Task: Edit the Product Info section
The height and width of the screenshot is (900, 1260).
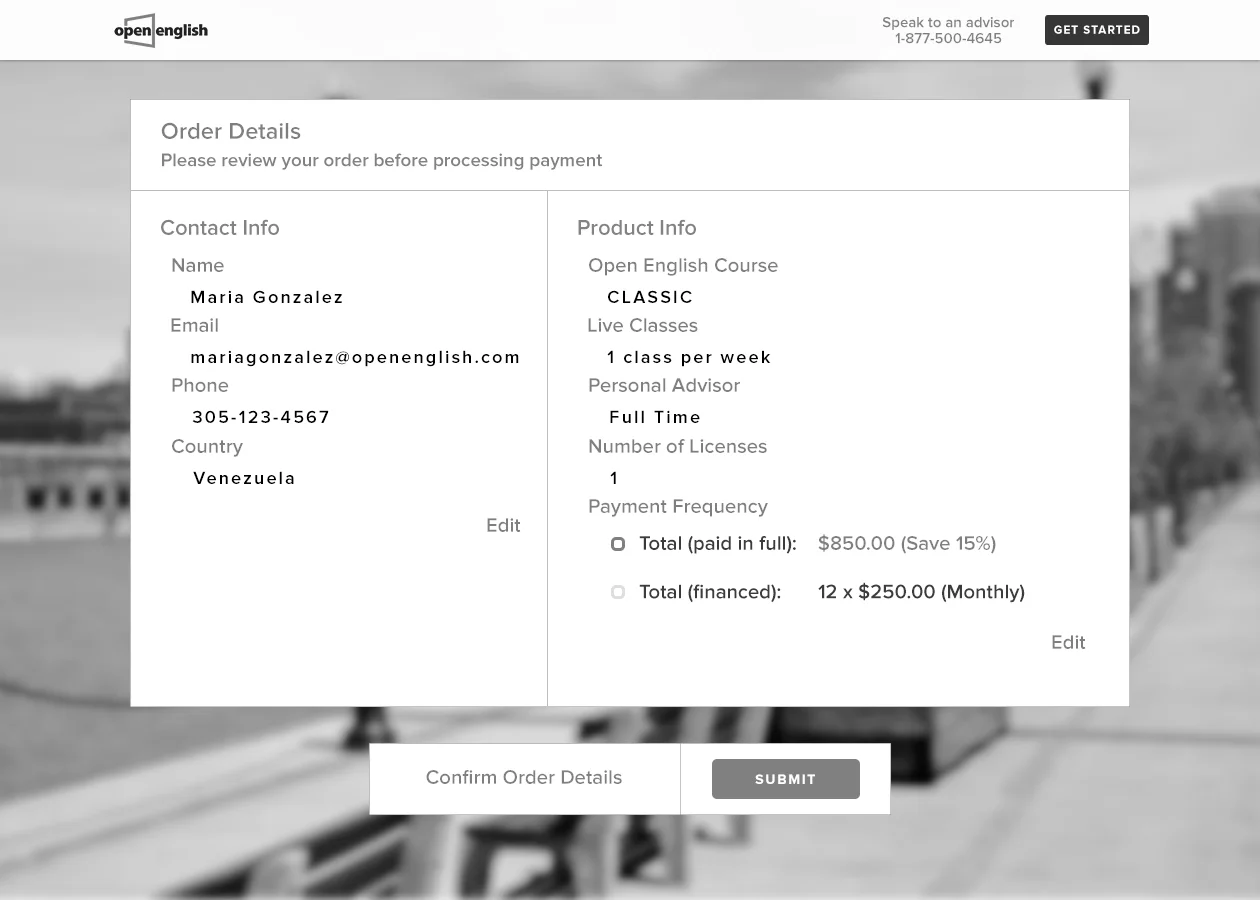Action: [x=1068, y=642]
